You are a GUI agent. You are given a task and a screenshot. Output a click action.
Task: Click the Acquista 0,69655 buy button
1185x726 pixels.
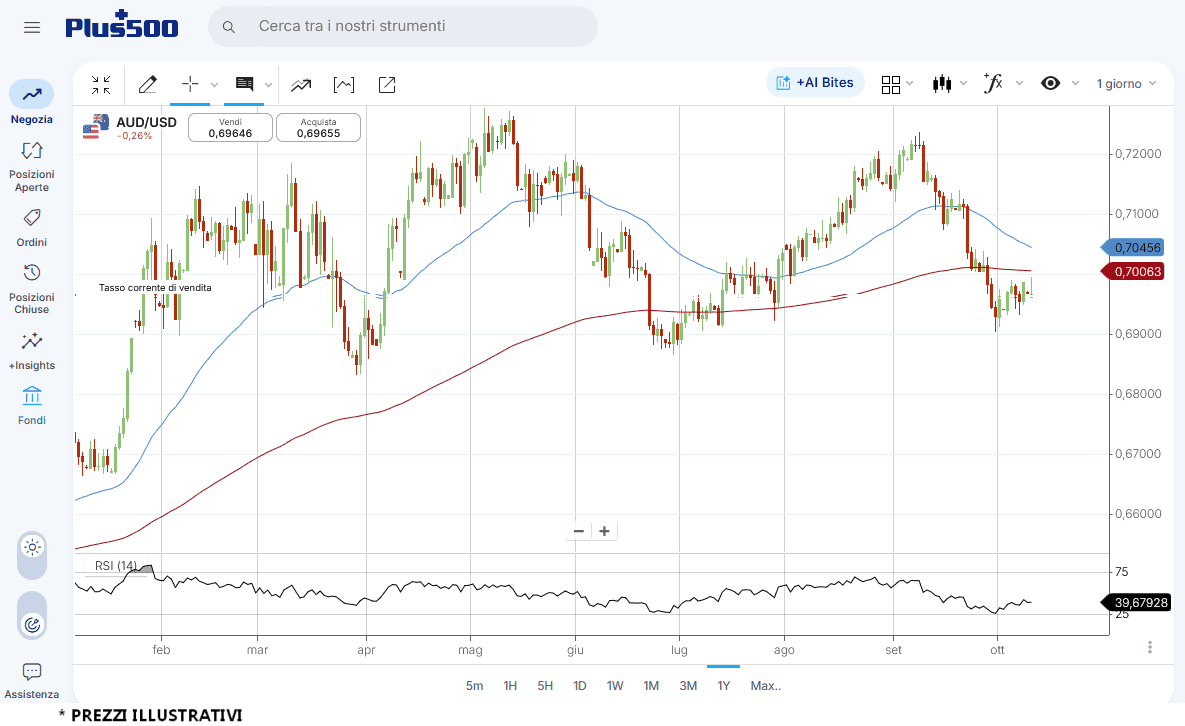(318, 128)
